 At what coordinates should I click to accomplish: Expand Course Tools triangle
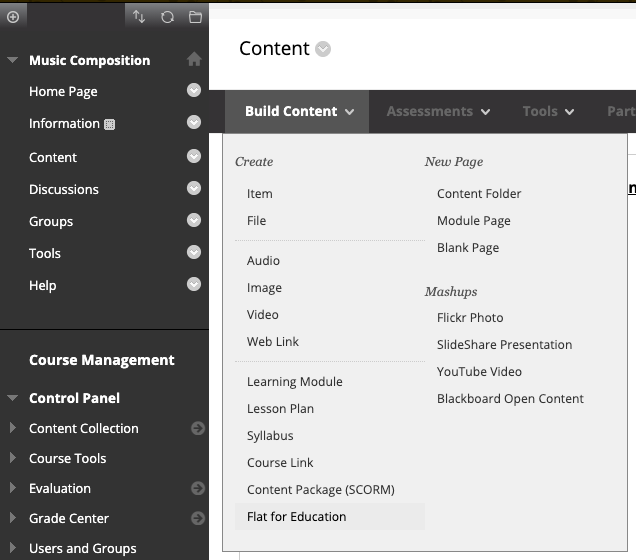pyautogui.click(x=13, y=458)
